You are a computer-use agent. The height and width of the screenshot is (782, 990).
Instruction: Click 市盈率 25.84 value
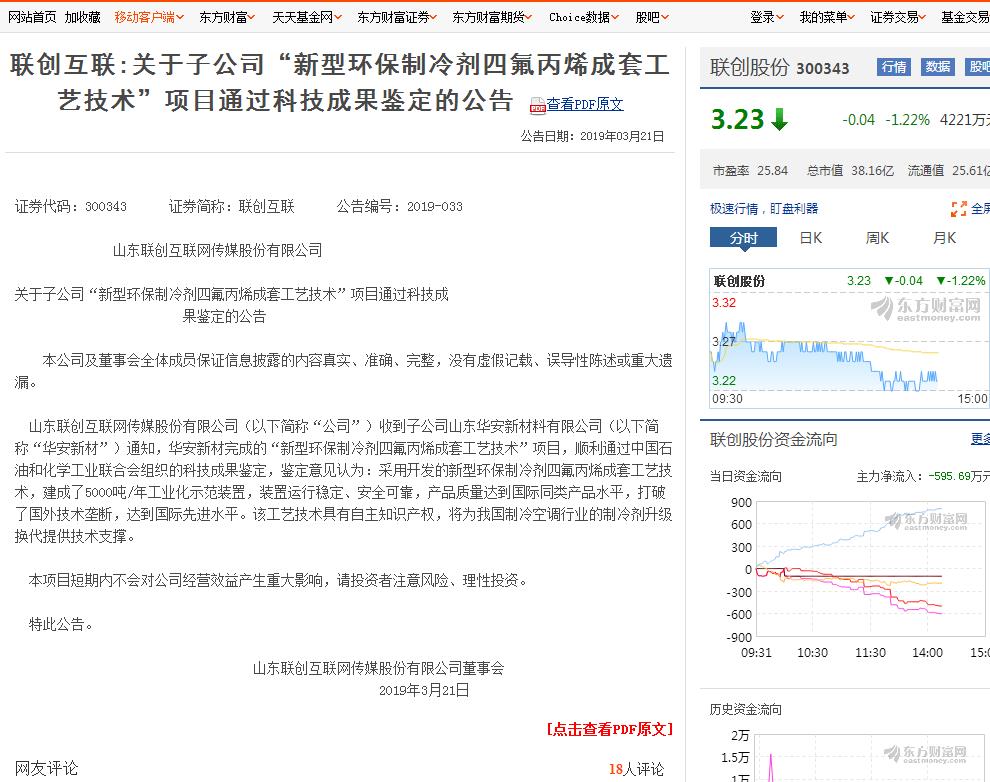(750, 170)
